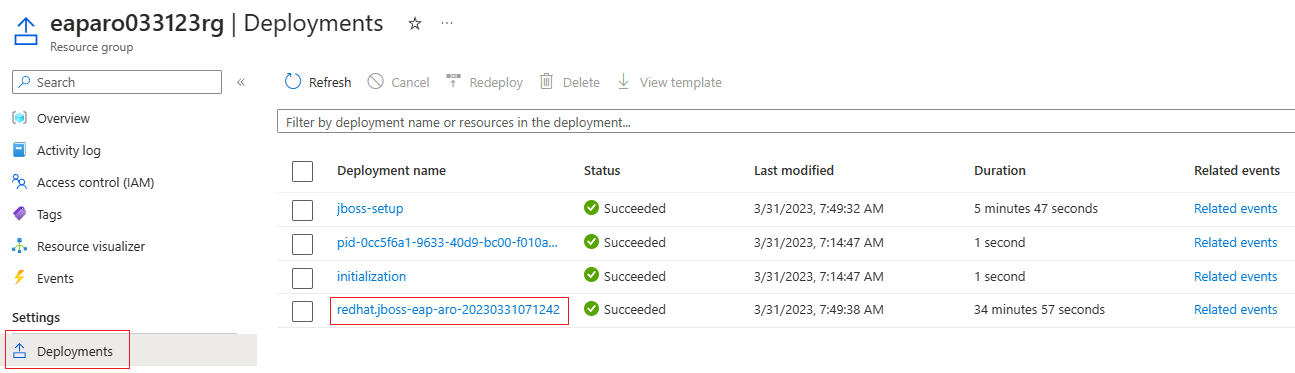Collapse the sidebar with the double chevron
Image resolution: width=1295 pixels, height=373 pixels.
tap(241, 82)
